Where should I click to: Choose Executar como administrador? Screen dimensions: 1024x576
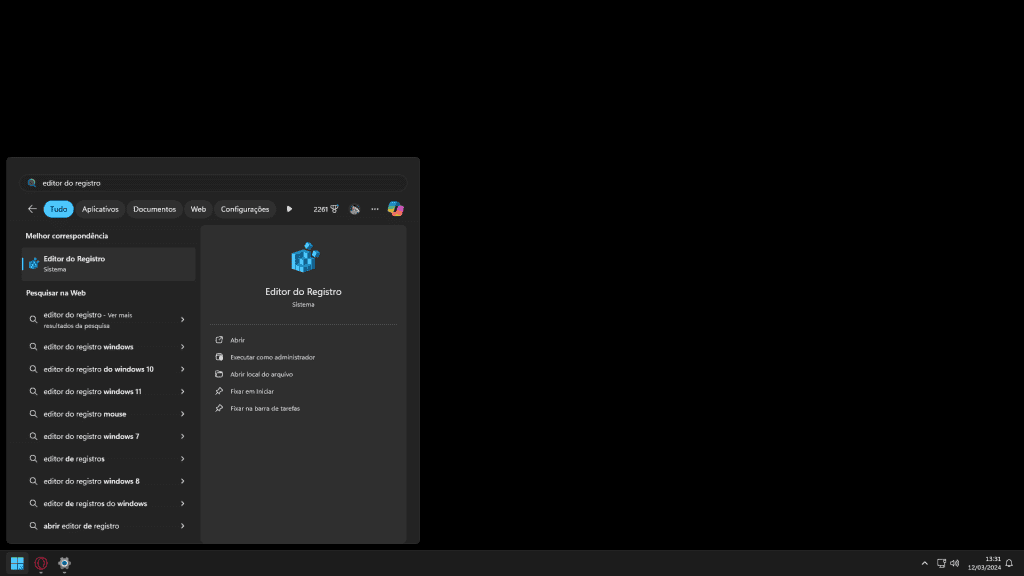[x=272, y=357]
